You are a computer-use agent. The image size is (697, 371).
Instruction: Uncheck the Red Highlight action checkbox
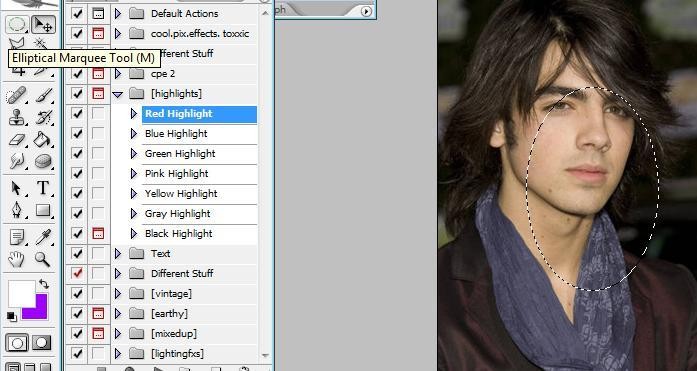[77, 114]
